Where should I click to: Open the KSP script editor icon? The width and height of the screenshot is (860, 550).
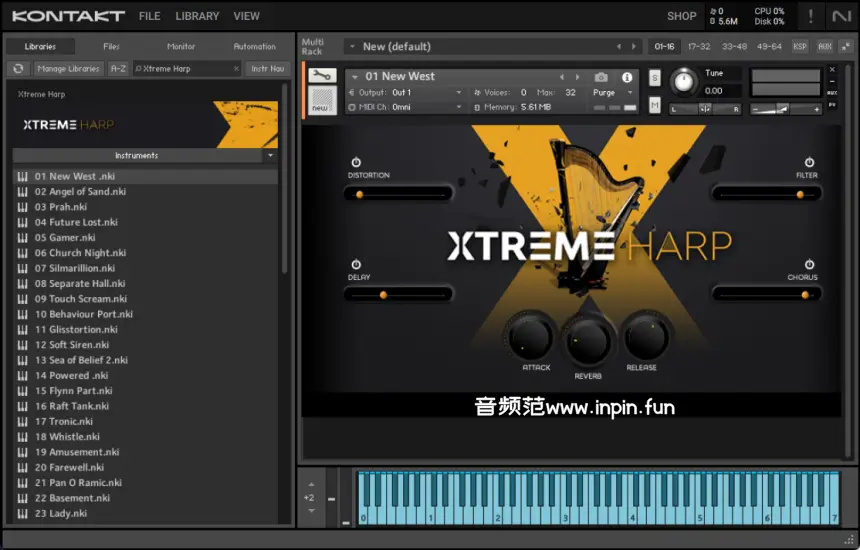800,46
